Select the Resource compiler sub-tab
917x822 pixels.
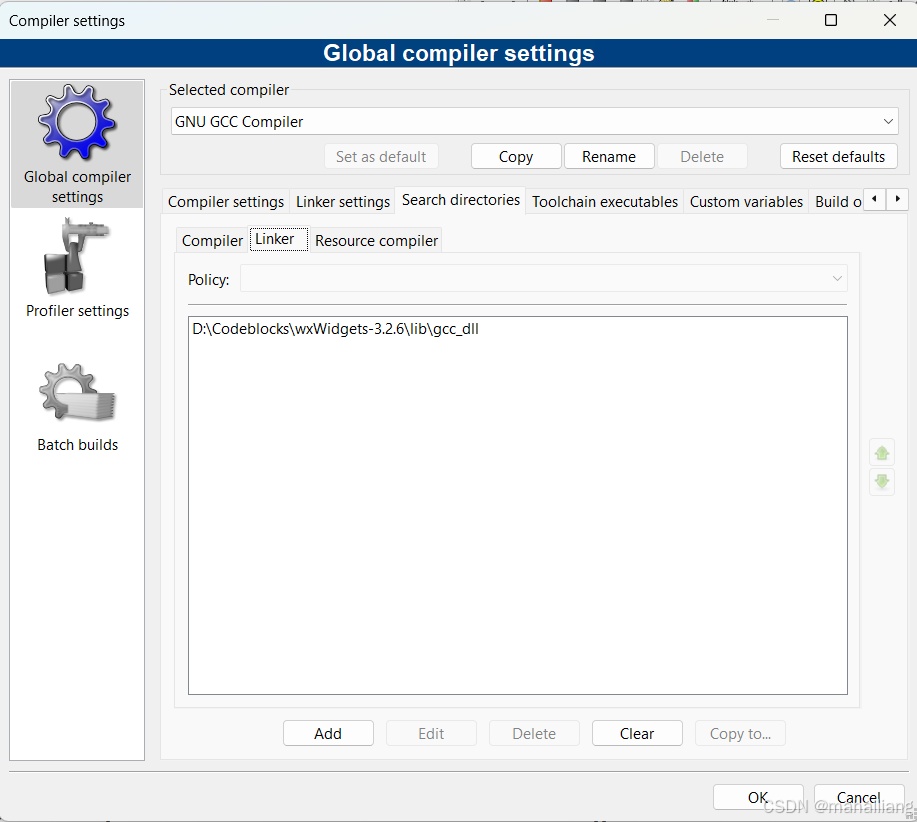point(376,240)
